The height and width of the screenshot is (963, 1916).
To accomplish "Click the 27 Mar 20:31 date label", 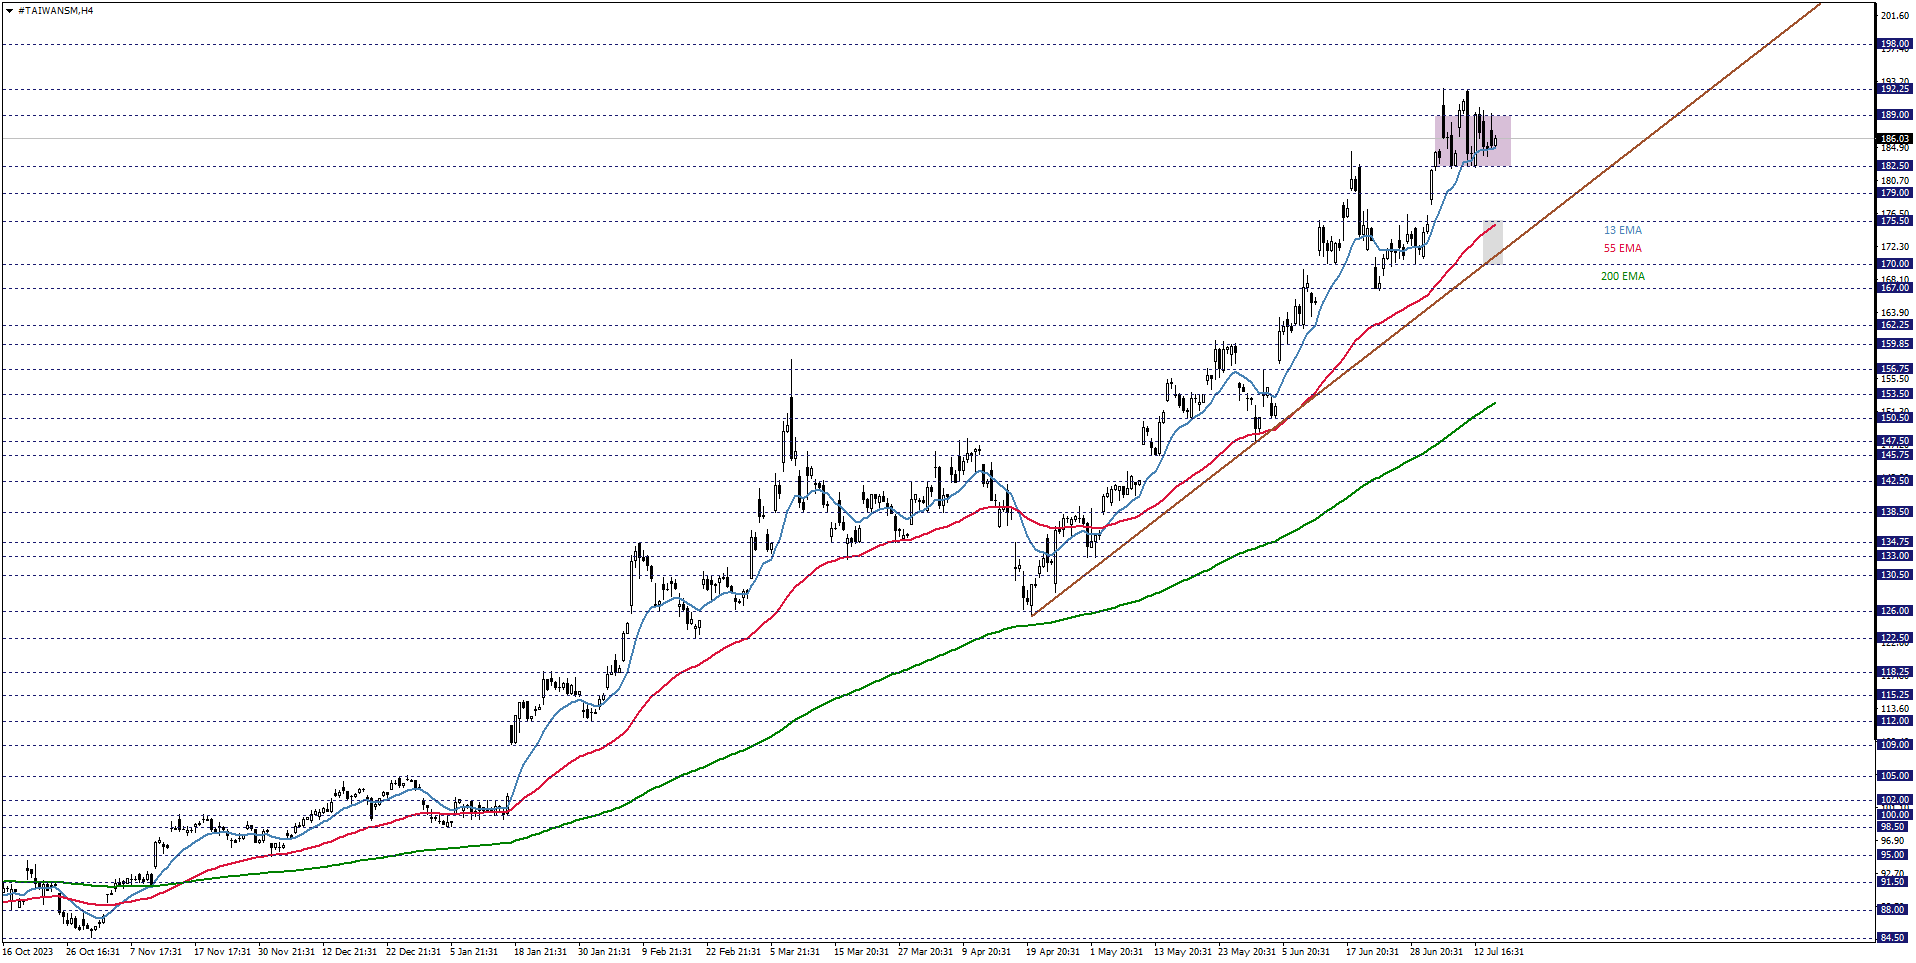I will tap(925, 952).
